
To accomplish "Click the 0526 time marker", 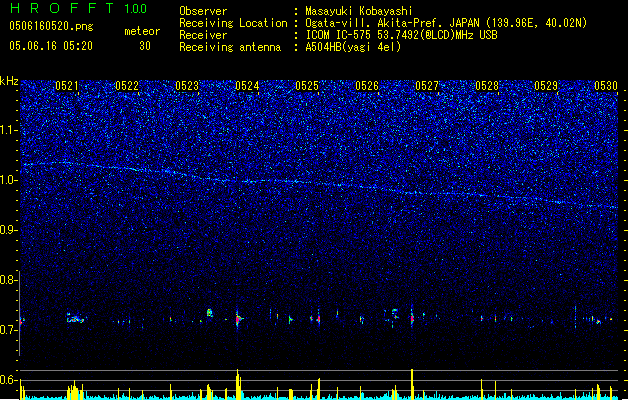I will coord(367,86).
